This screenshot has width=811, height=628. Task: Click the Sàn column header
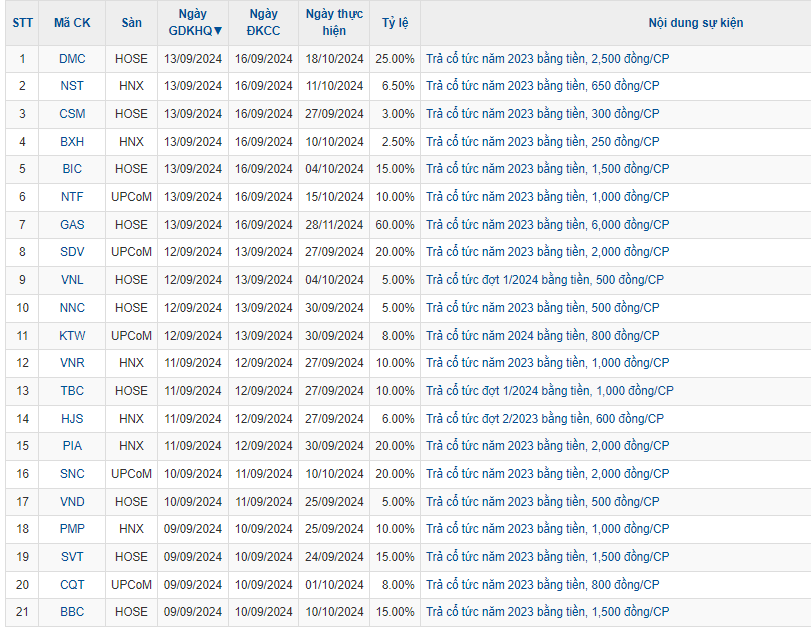tap(131, 22)
